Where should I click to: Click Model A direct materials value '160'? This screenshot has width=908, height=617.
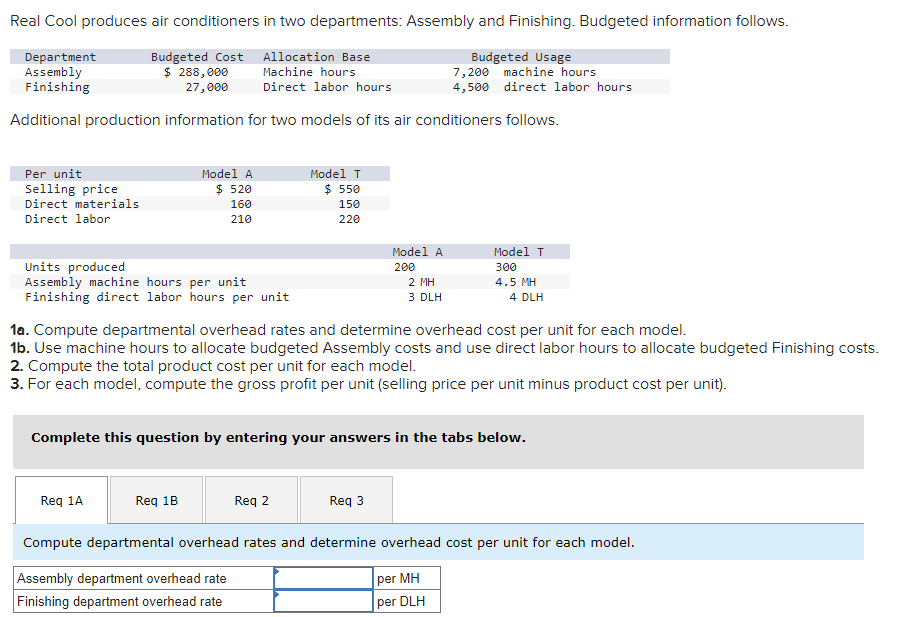(241, 204)
